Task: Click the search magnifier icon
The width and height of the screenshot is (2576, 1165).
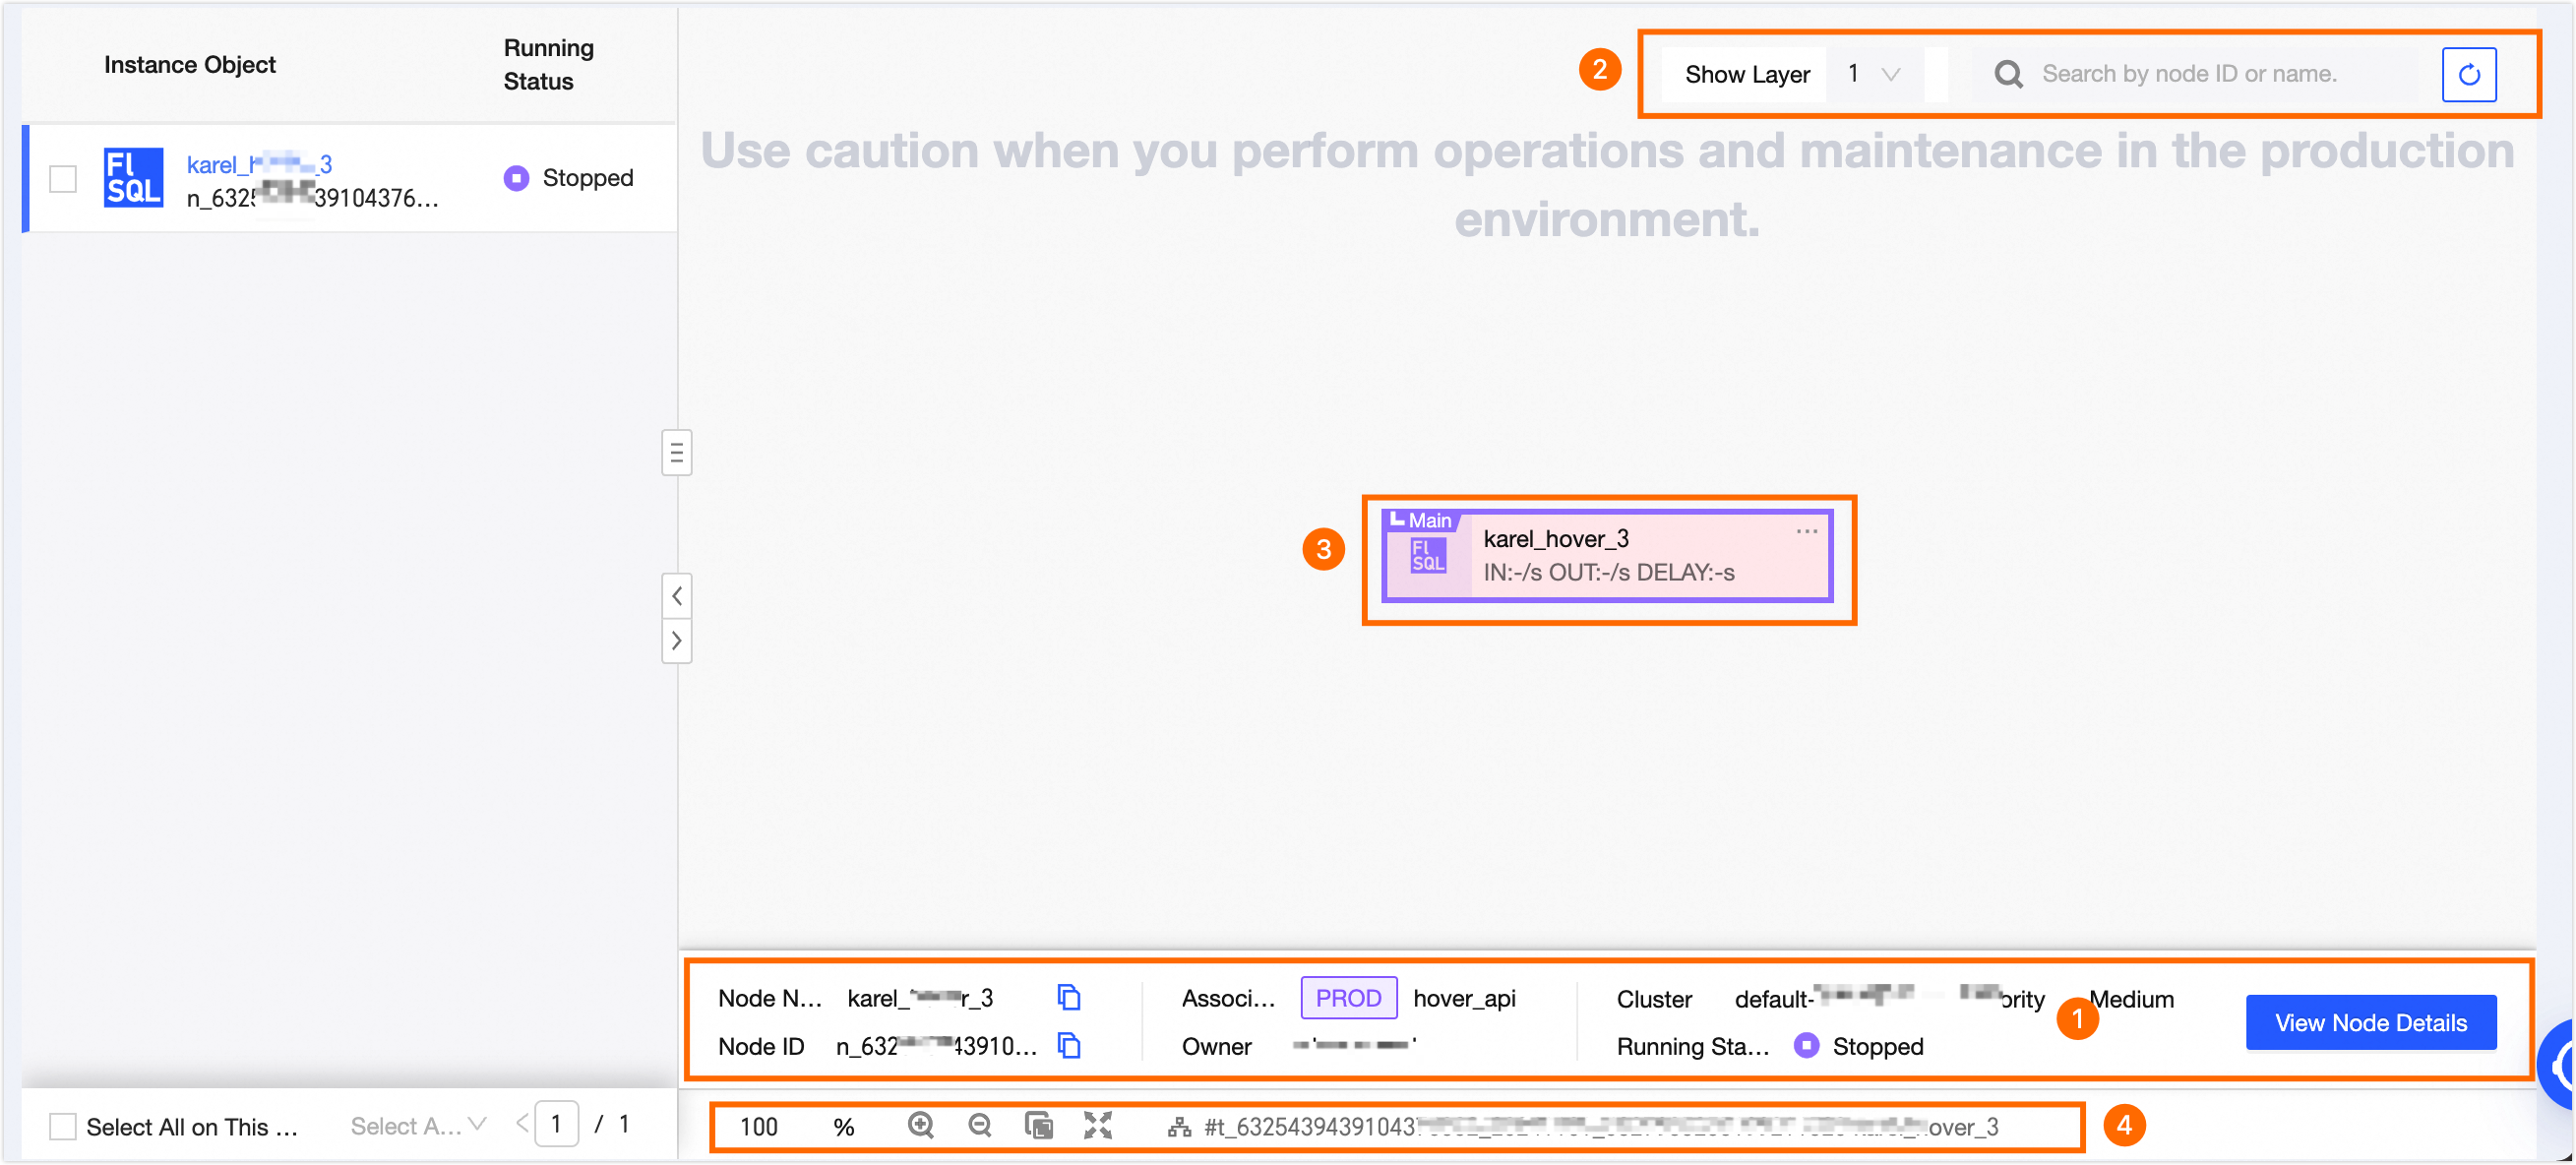Action: pyautogui.click(x=2007, y=74)
